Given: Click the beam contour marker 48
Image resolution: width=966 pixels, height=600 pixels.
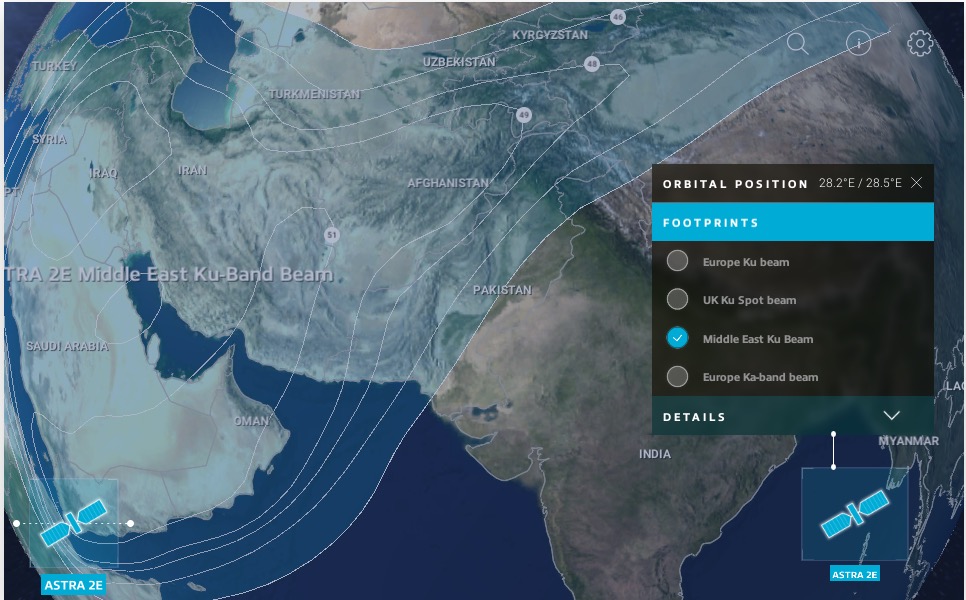Looking at the screenshot, I should tap(591, 63).
